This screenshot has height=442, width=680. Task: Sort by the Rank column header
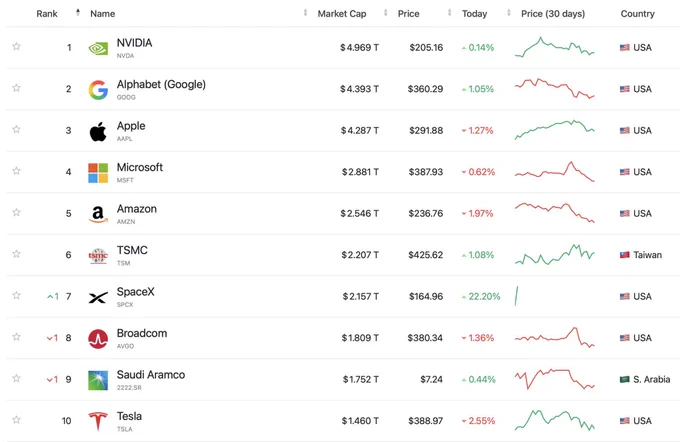[47, 14]
